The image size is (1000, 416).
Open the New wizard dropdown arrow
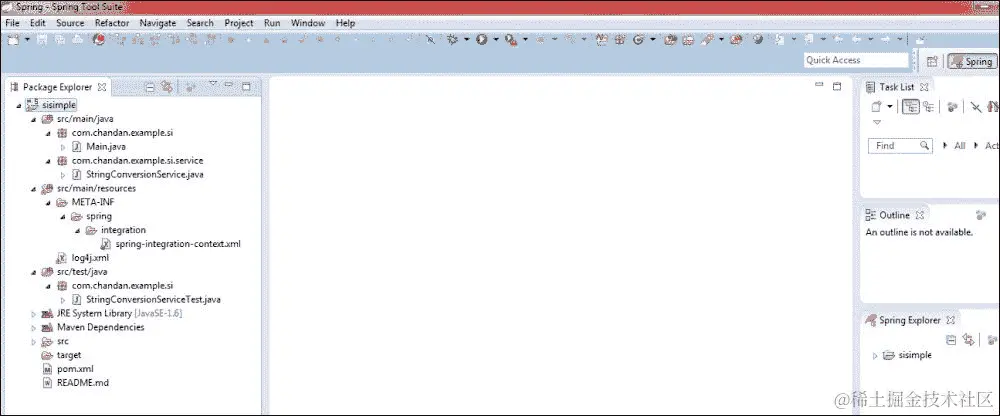click(x=27, y=40)
